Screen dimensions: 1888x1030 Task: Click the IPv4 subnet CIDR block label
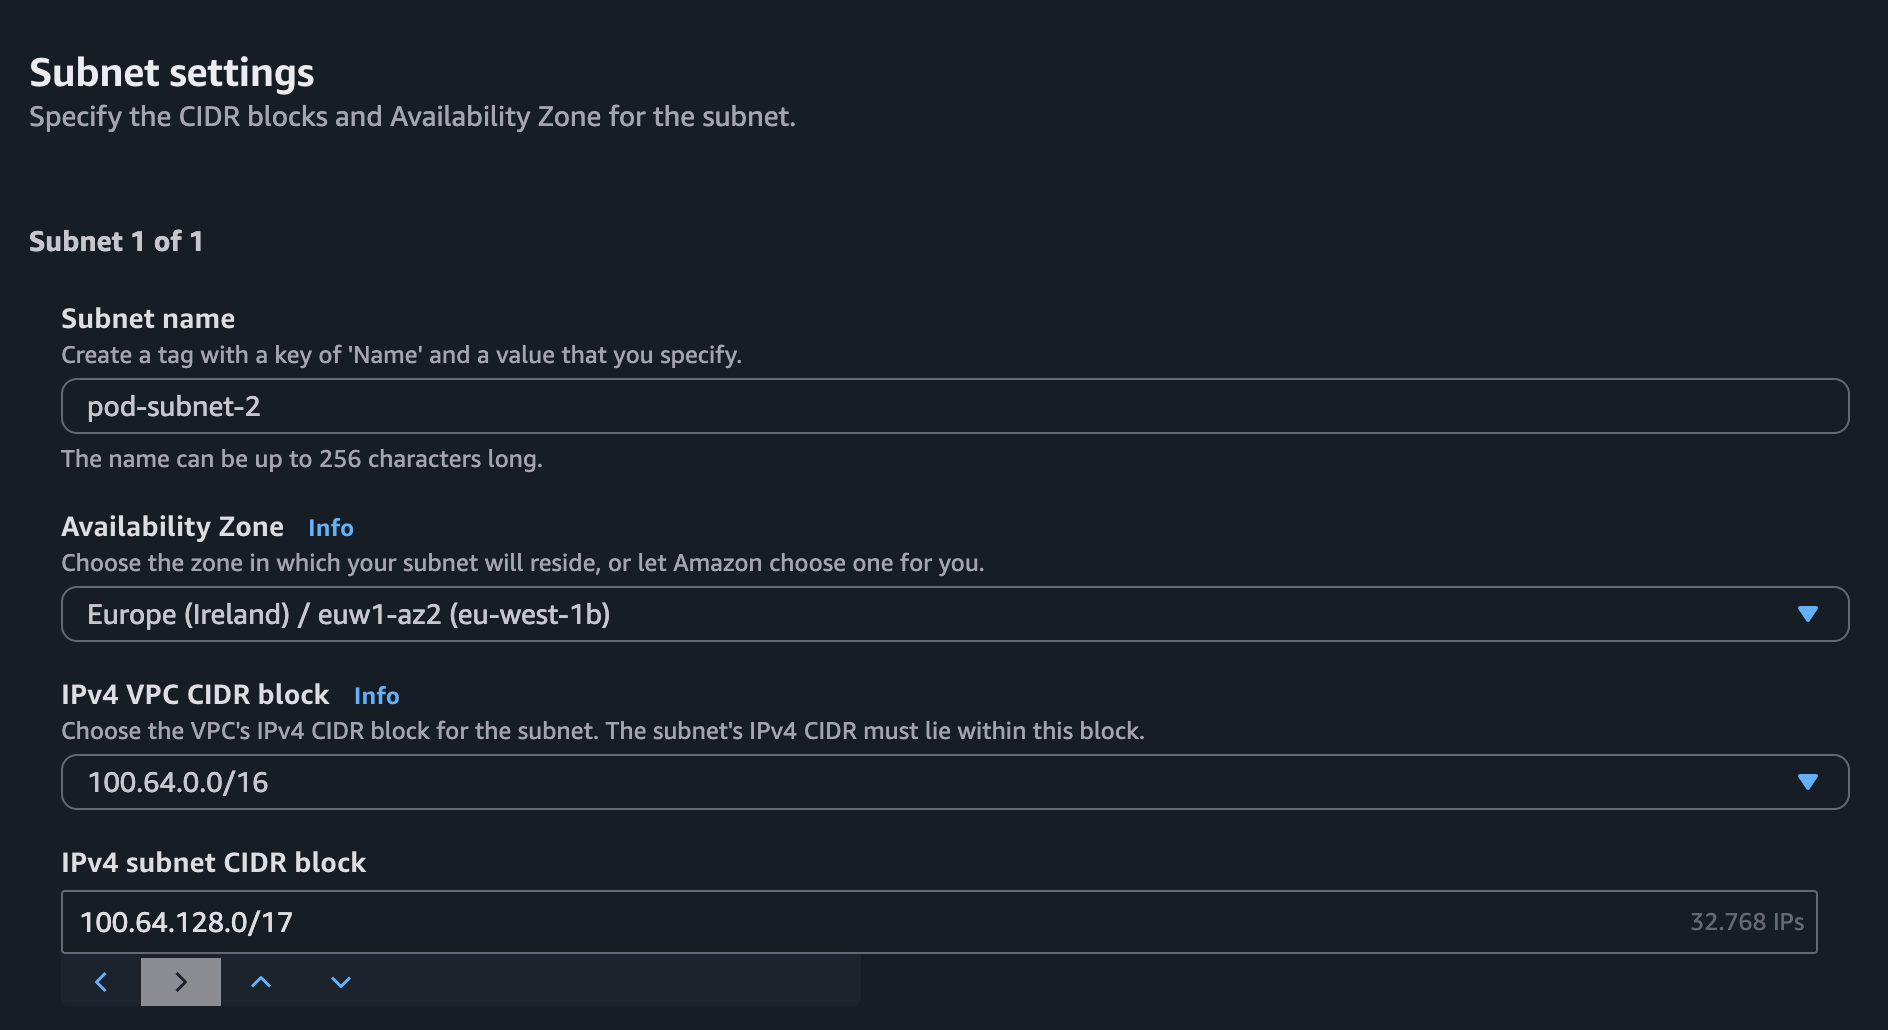(x=213, y=863)
